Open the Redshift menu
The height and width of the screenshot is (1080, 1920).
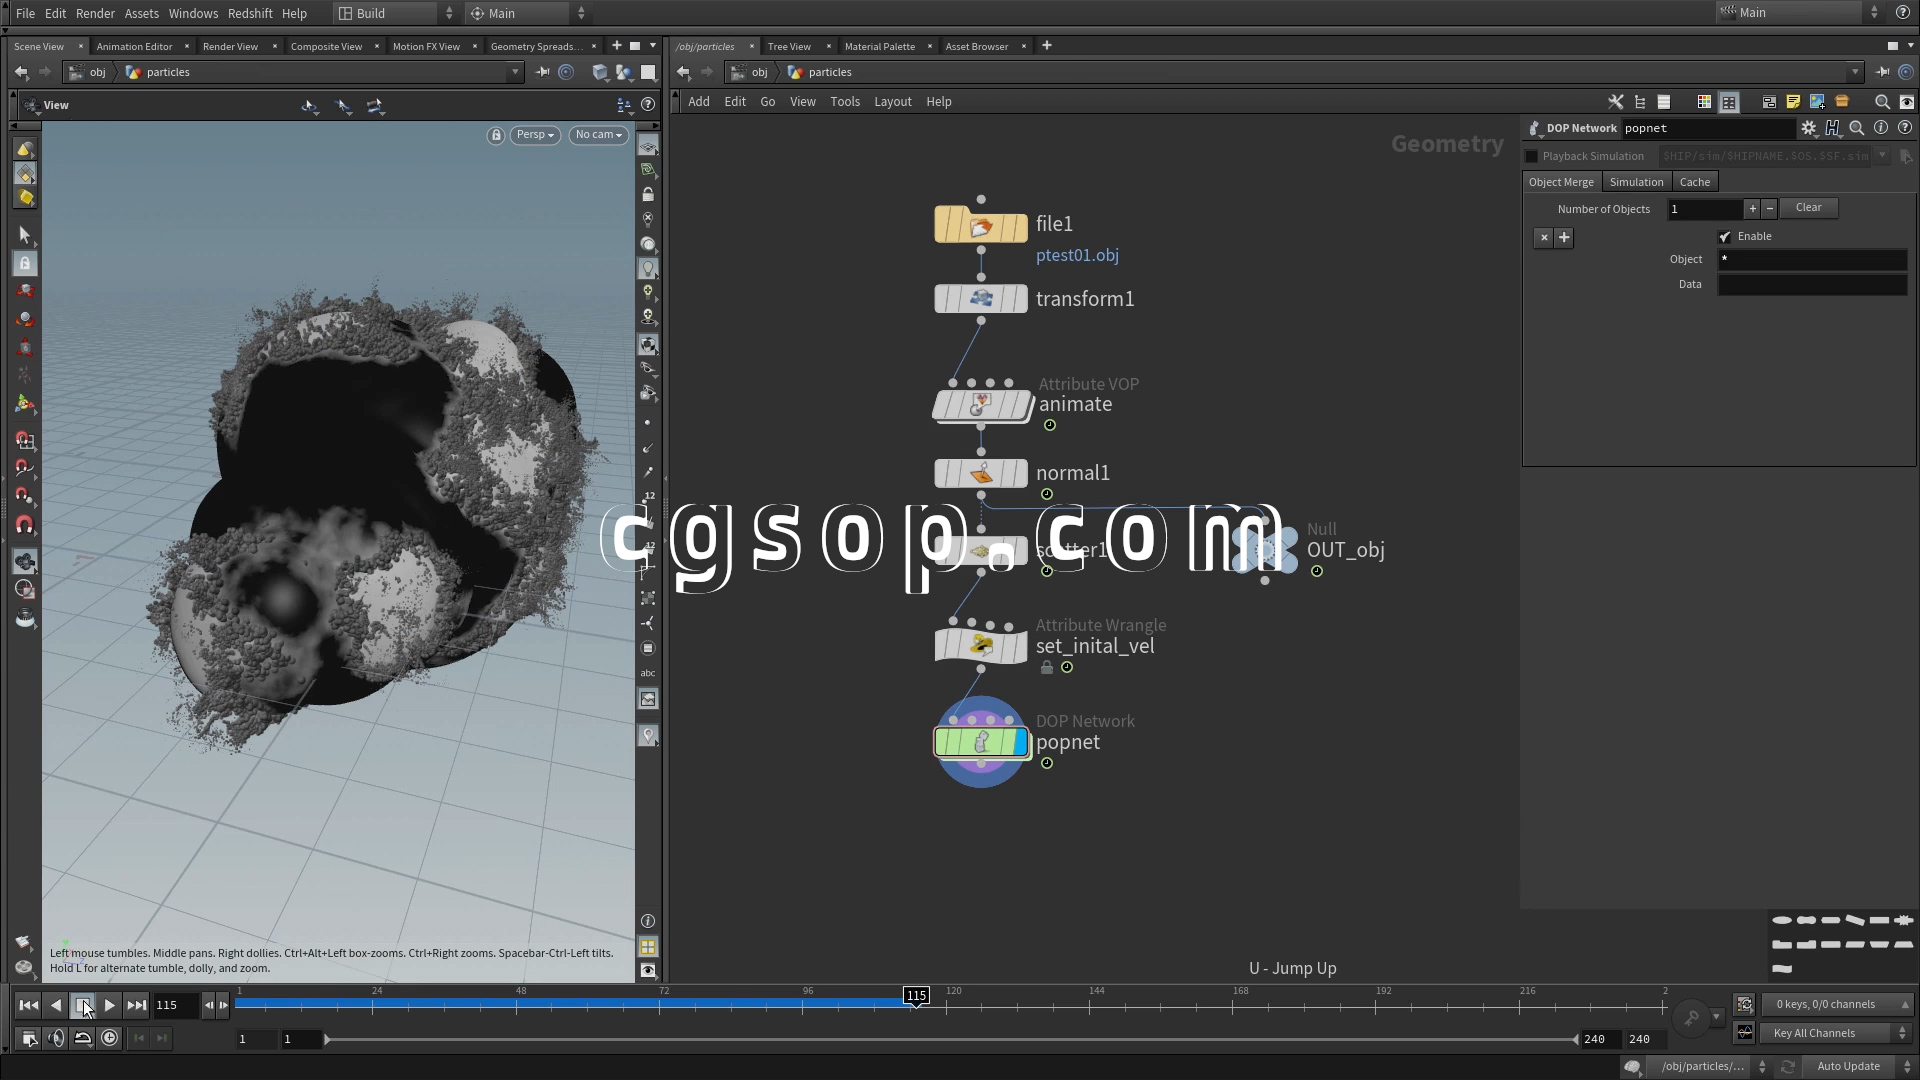coord(250,13)
